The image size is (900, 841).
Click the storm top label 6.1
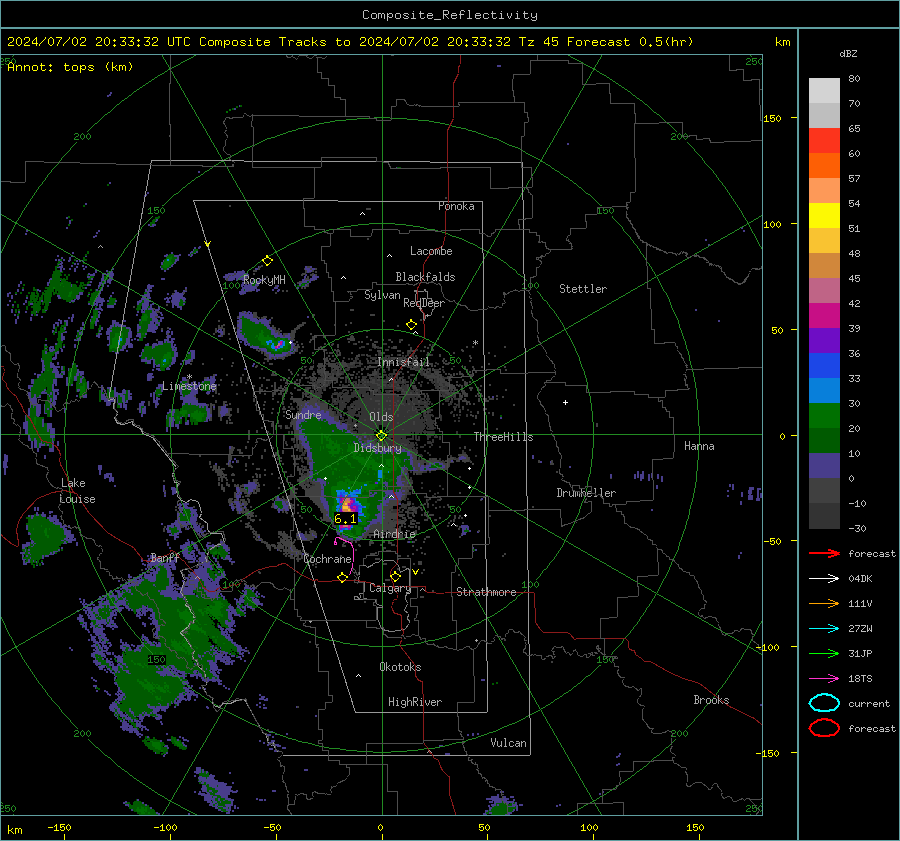(345, 519)
